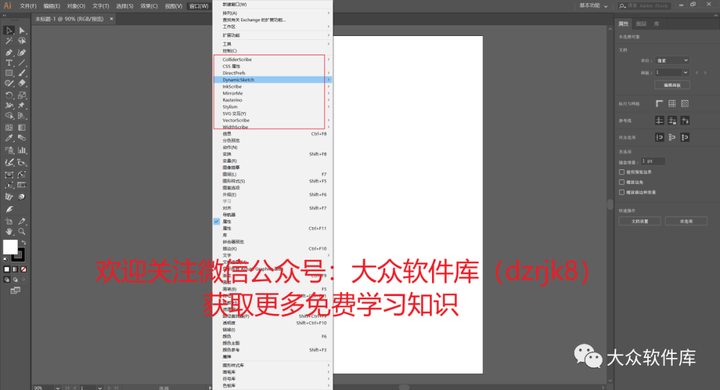Click the Preferences button beside Document Setup
The image size is (720, 390).
click(686, 221)
